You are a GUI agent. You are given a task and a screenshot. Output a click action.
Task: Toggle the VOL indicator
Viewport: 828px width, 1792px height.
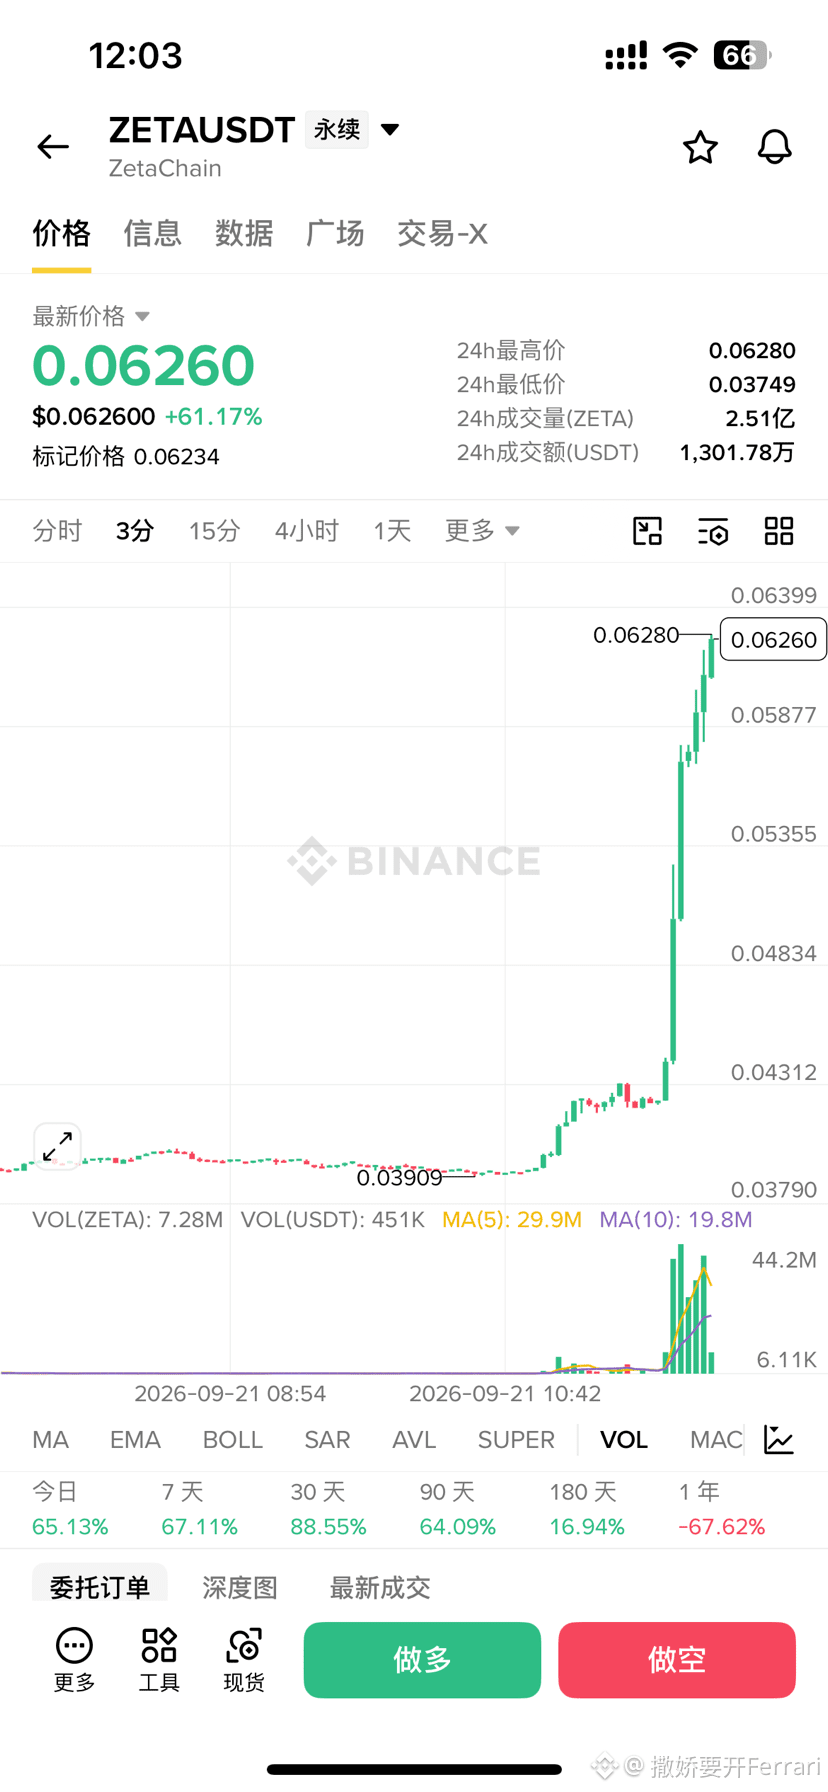[x=624, y=1440]
